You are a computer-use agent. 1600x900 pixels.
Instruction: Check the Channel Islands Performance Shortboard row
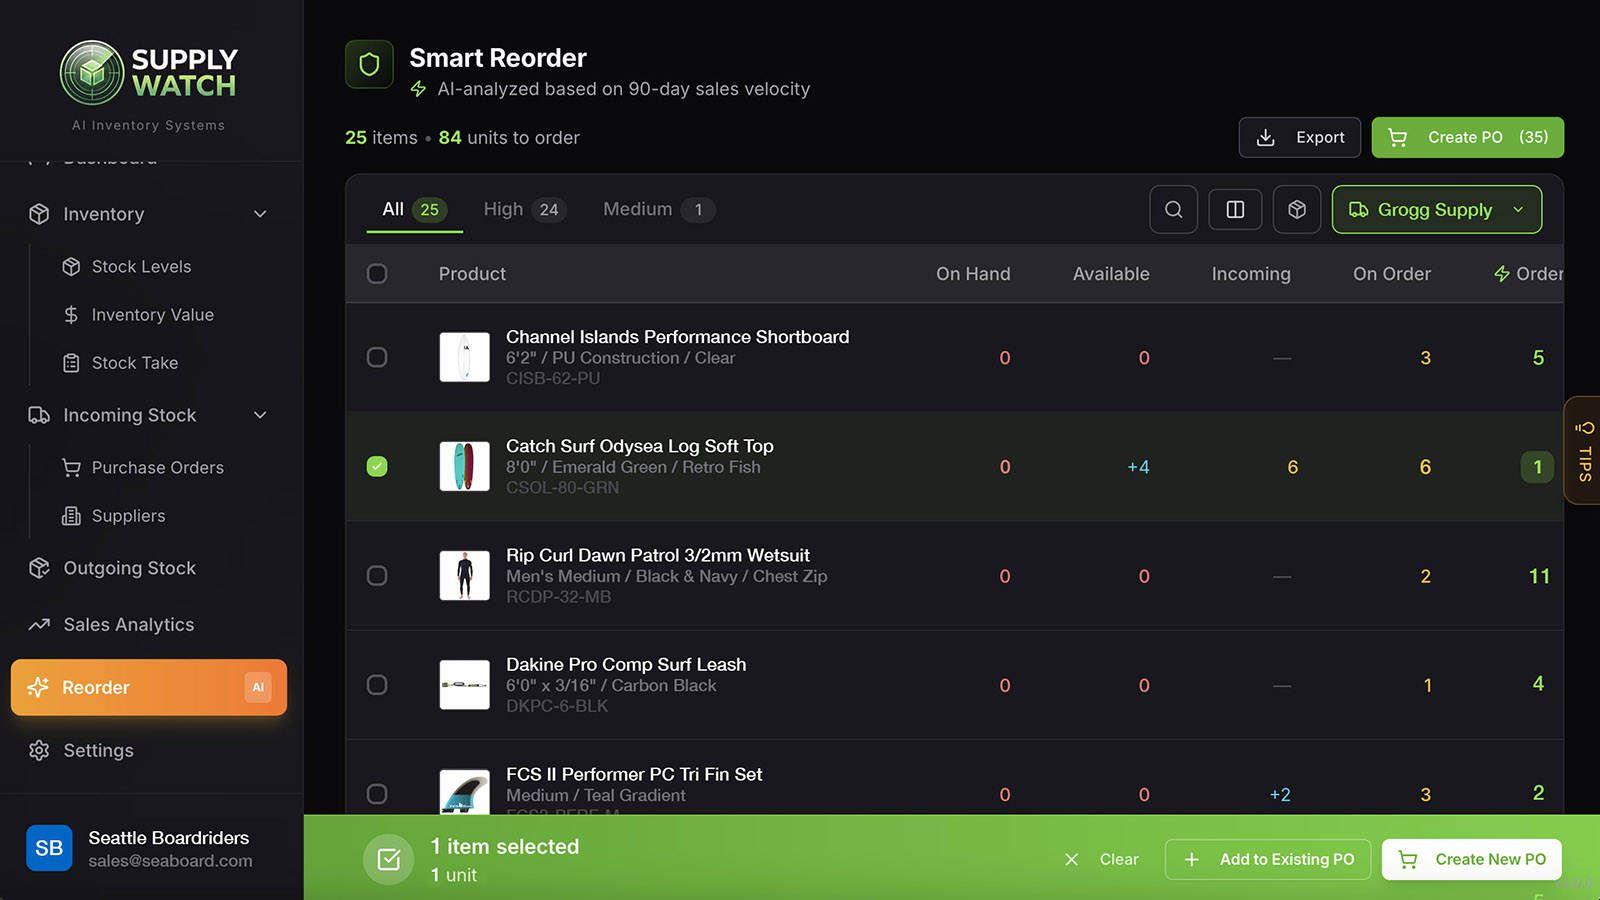tap(377, 357)
